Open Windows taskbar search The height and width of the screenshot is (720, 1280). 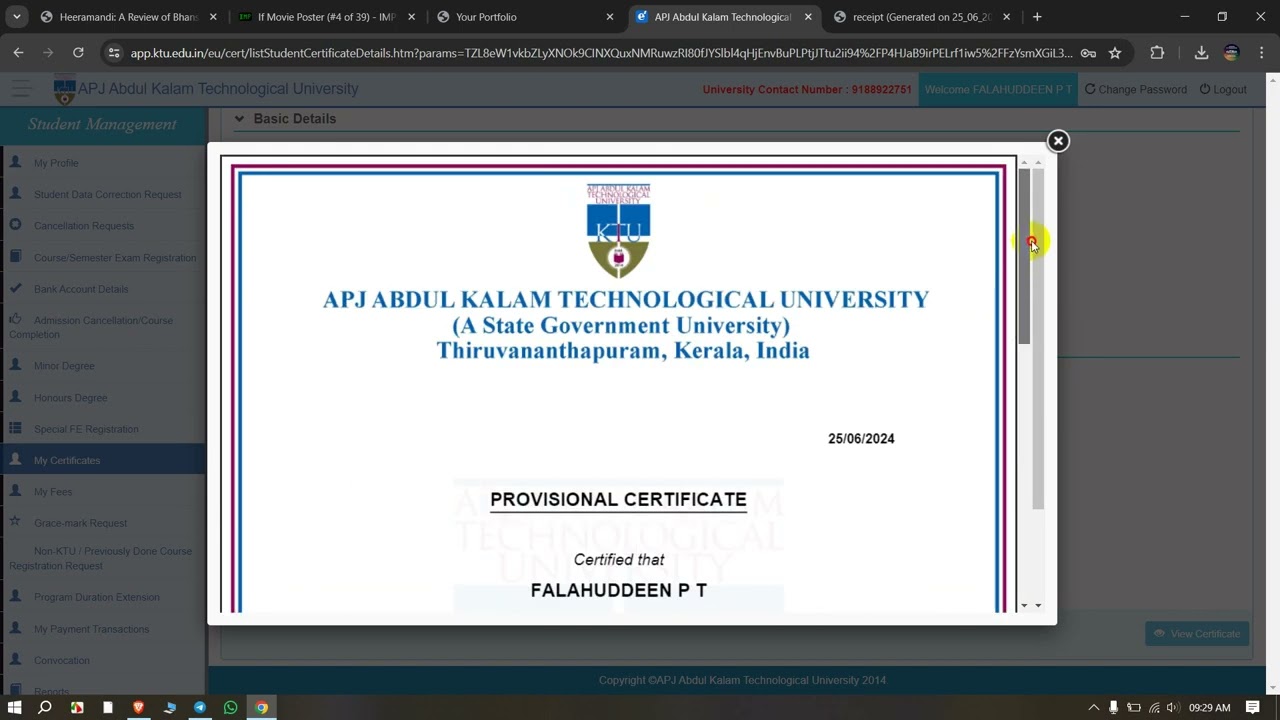pyautogui.click(x=45, y=707)
